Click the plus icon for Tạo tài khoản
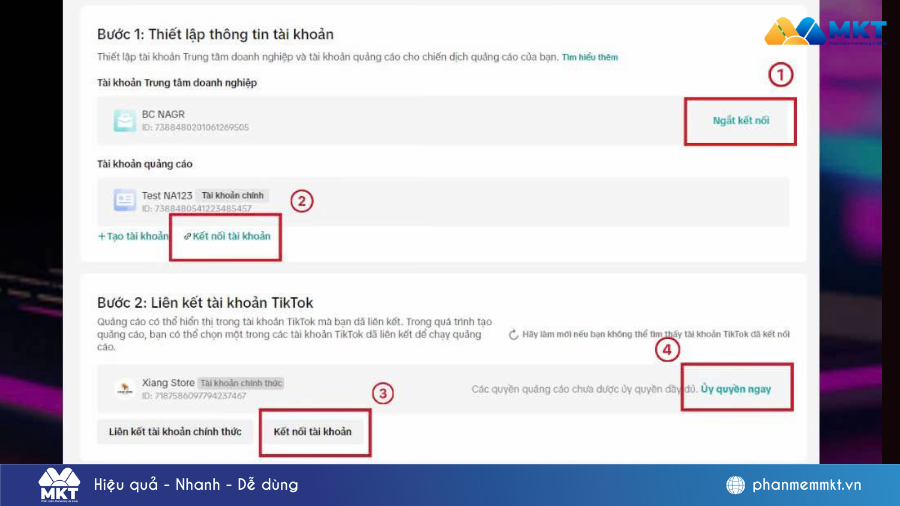Image resolution: width=900 pixels, height=506 pixels. click(102, 236)
